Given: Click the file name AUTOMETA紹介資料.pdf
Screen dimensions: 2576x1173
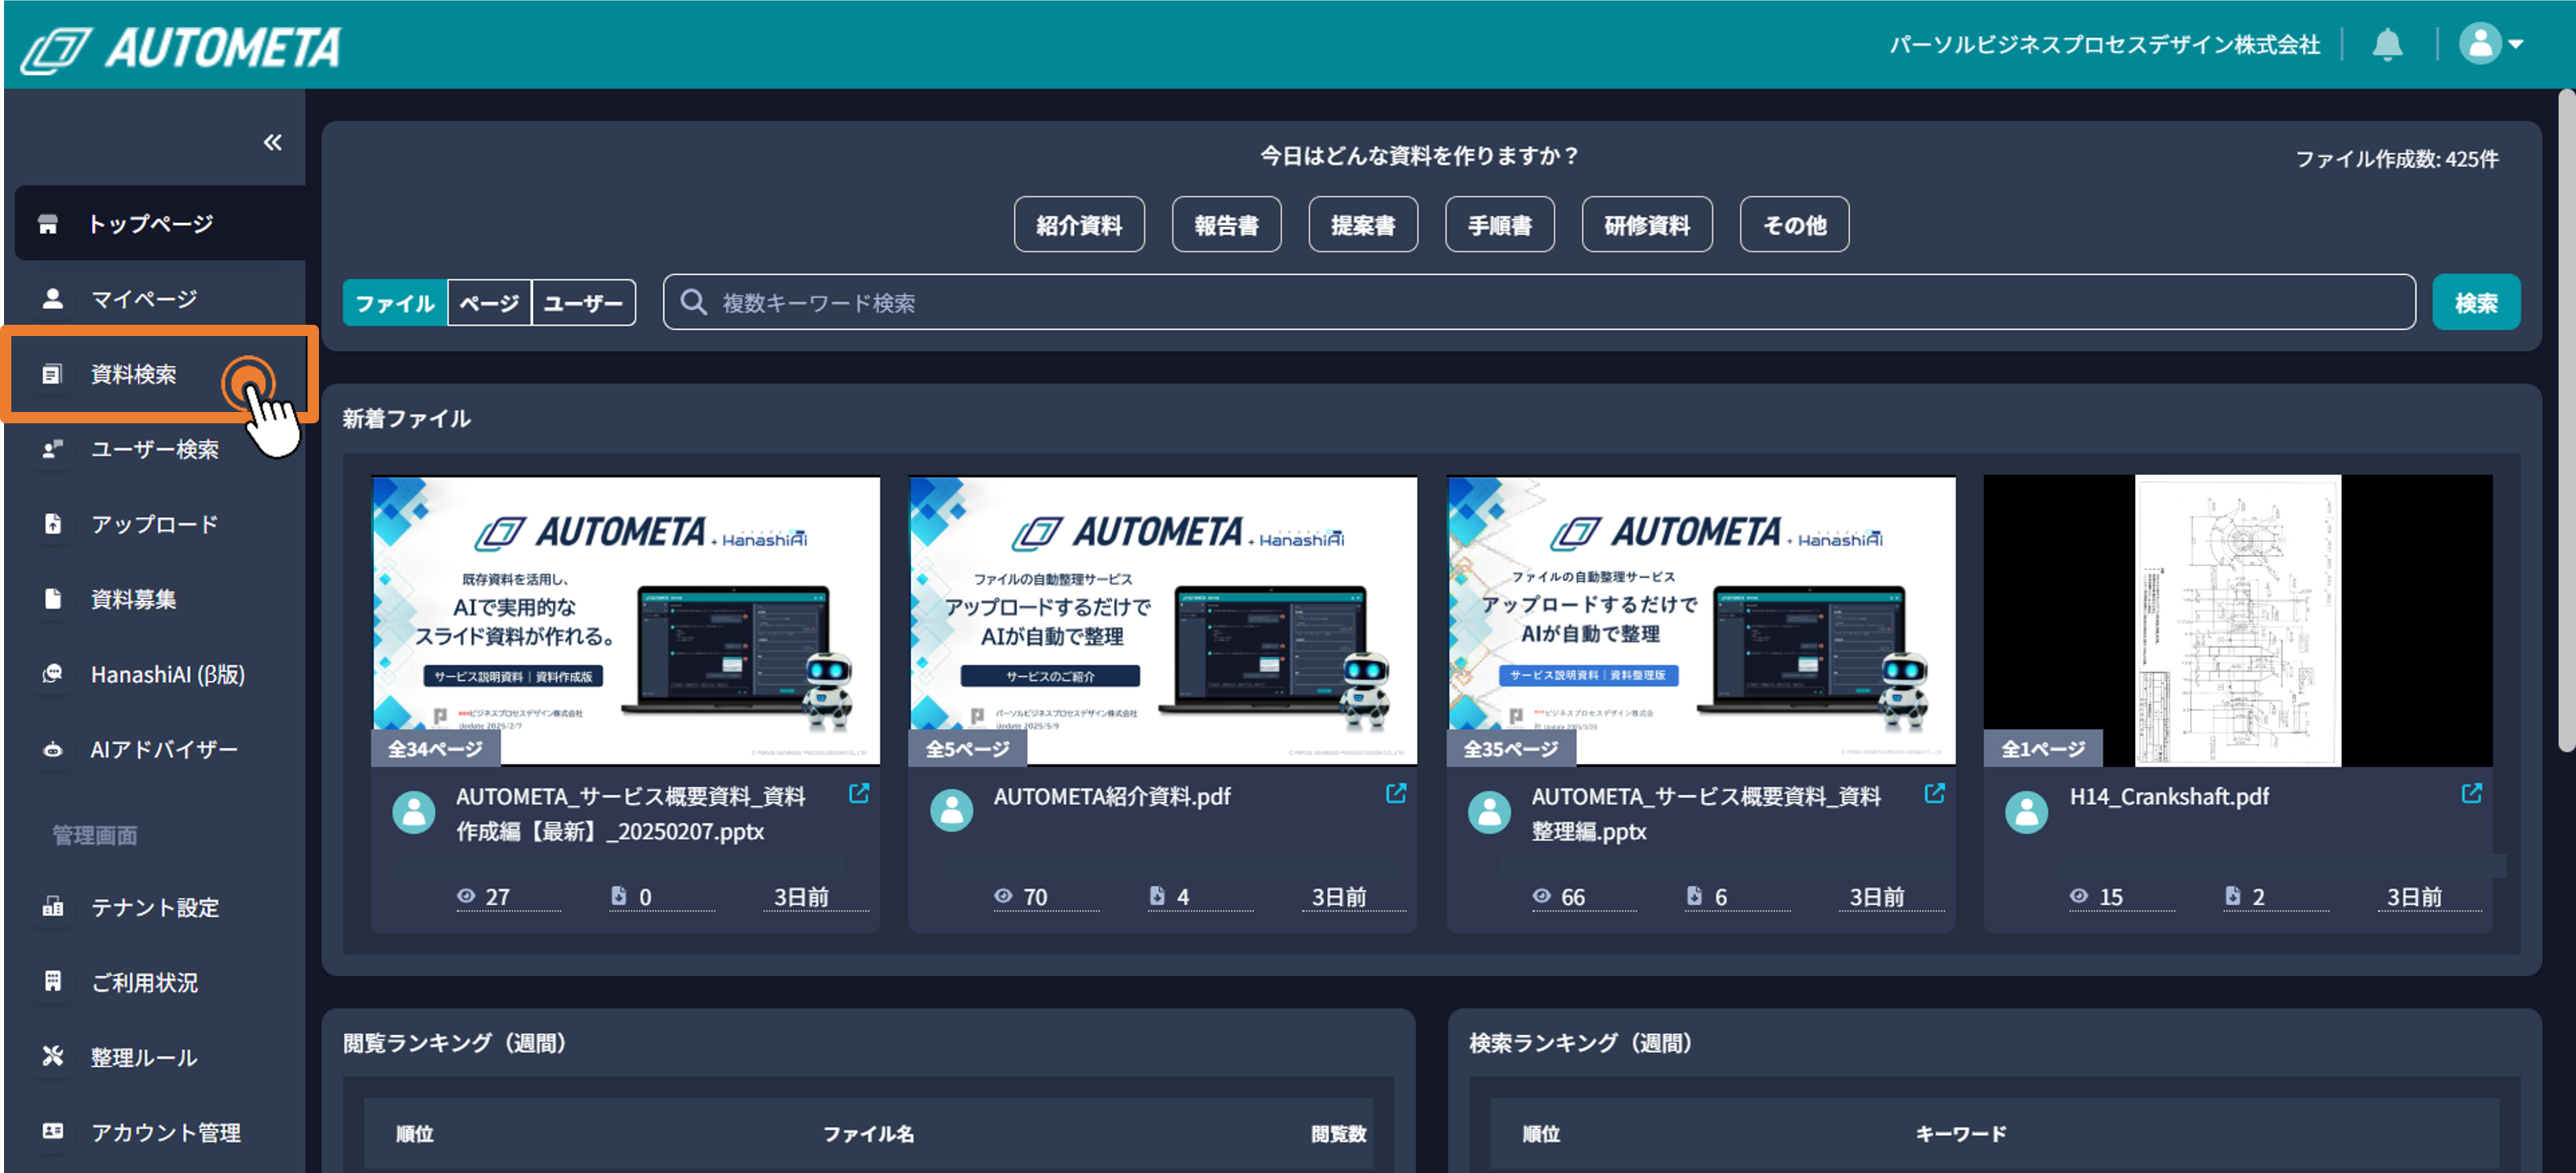Looking at the screenshot, I should pos(1111,797).
